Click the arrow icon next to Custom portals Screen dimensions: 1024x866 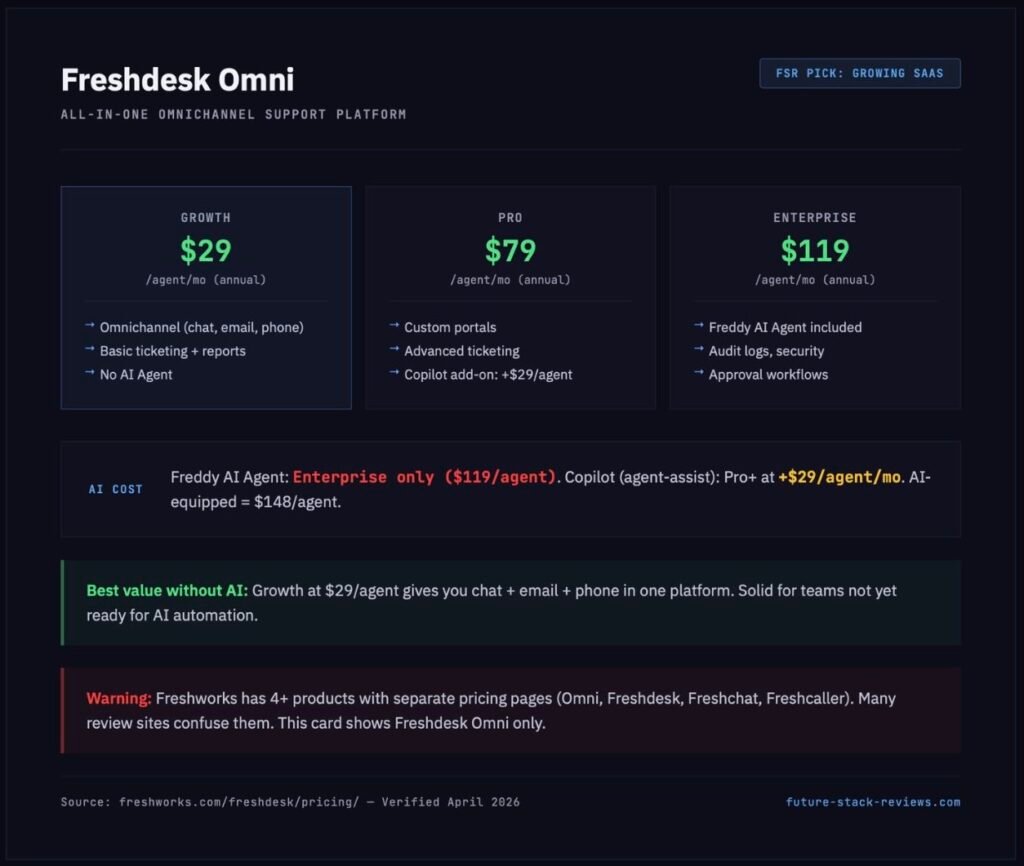pyautogui.click(x=393, y=327)
